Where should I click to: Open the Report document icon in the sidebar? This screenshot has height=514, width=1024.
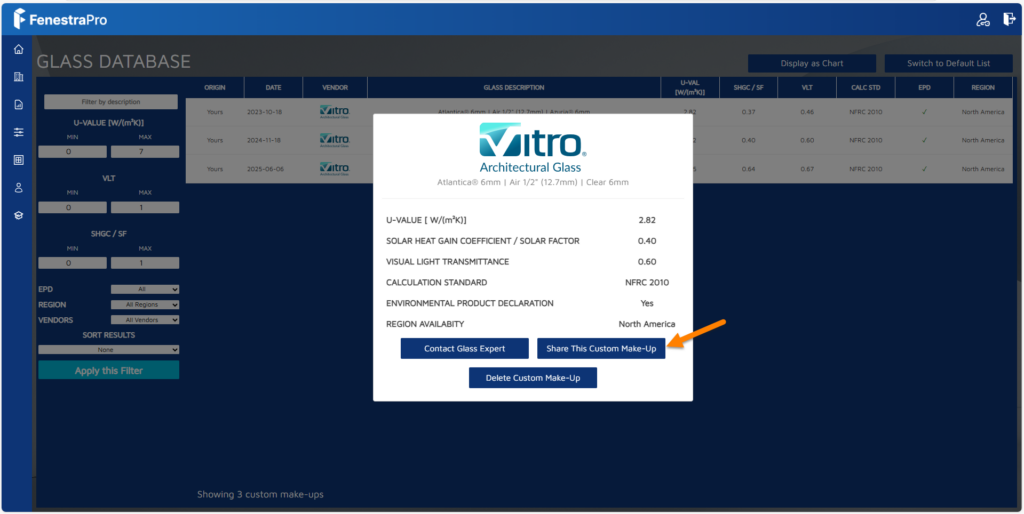18,104
